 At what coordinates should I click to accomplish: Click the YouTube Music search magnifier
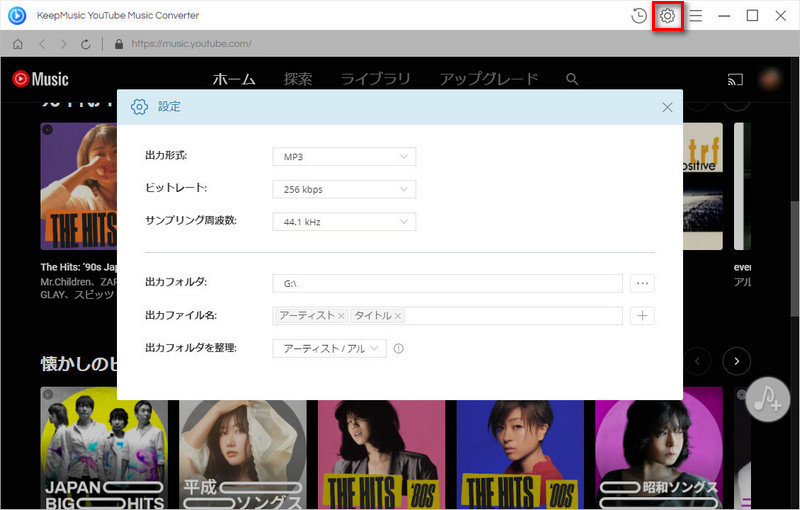click(x=572, y=79)
